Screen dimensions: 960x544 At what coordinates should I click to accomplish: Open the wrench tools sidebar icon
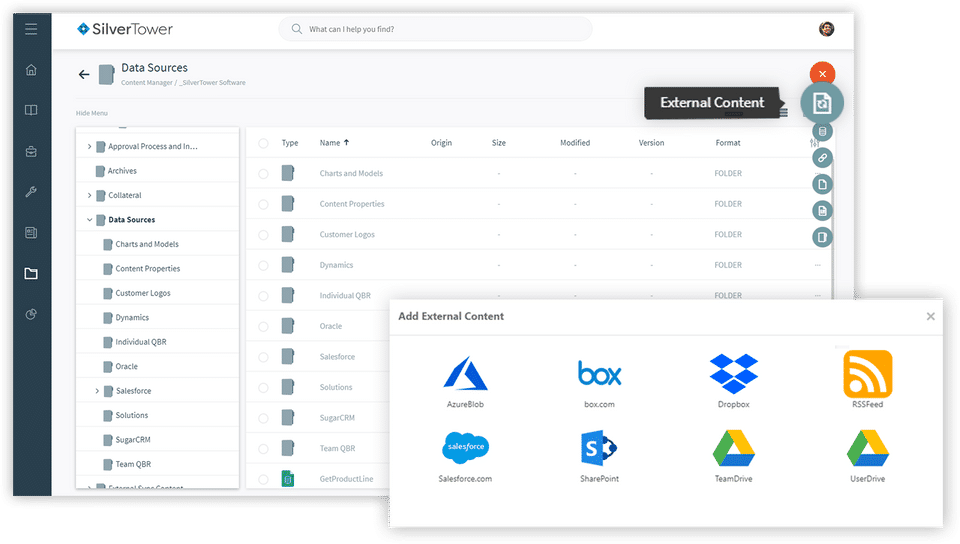click(x=31, y=192)
